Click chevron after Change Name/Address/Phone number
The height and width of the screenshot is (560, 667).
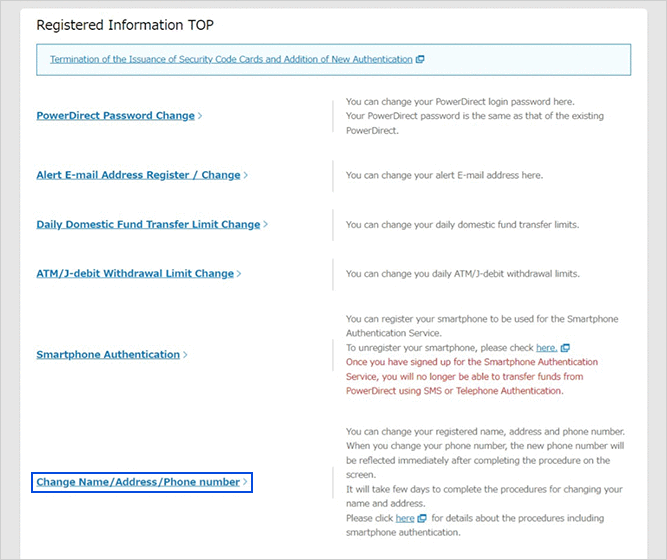[x=245, y=482]
